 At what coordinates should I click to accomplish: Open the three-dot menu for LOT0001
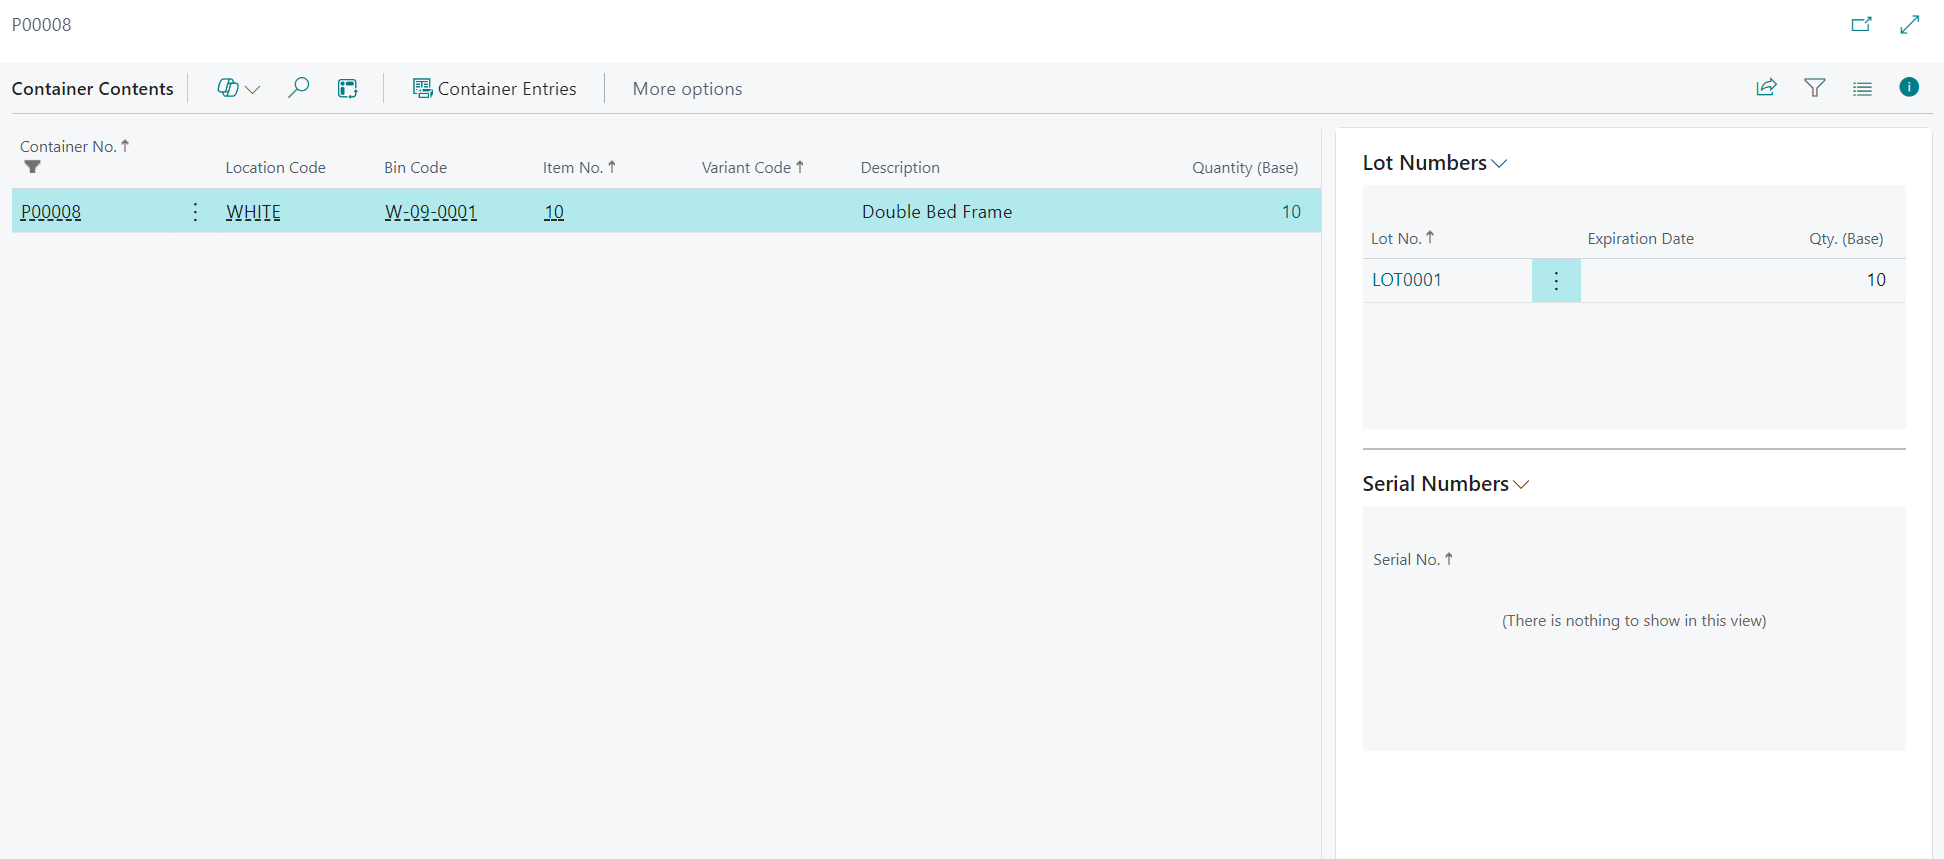[1556, 281]
